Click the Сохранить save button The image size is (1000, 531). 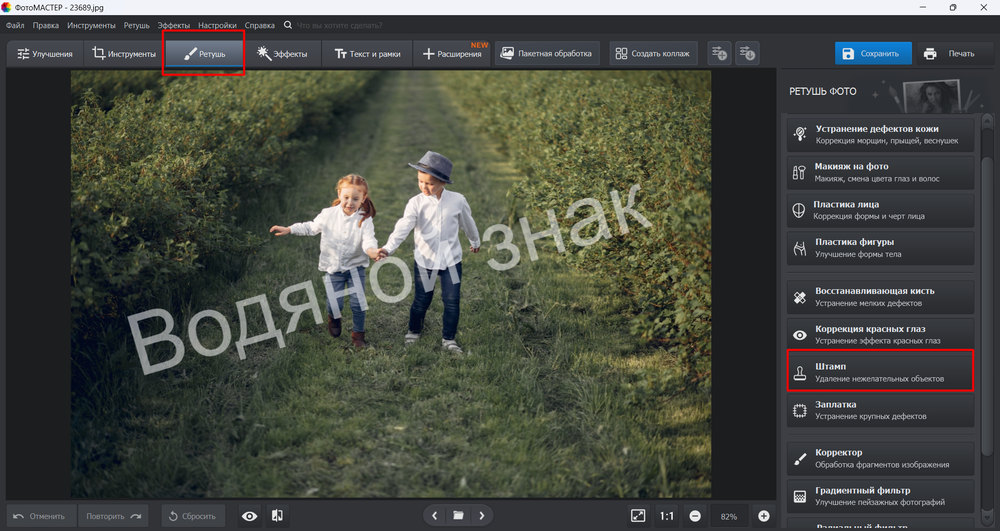pos(873,54)
